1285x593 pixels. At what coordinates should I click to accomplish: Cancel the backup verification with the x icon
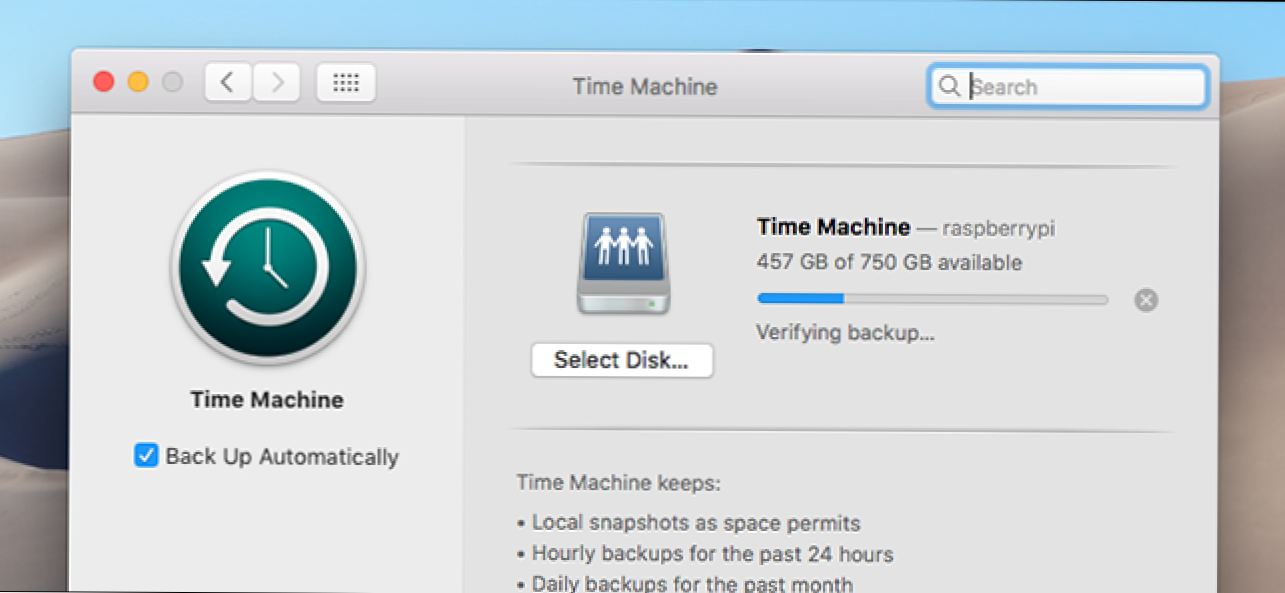point(1146,300)
